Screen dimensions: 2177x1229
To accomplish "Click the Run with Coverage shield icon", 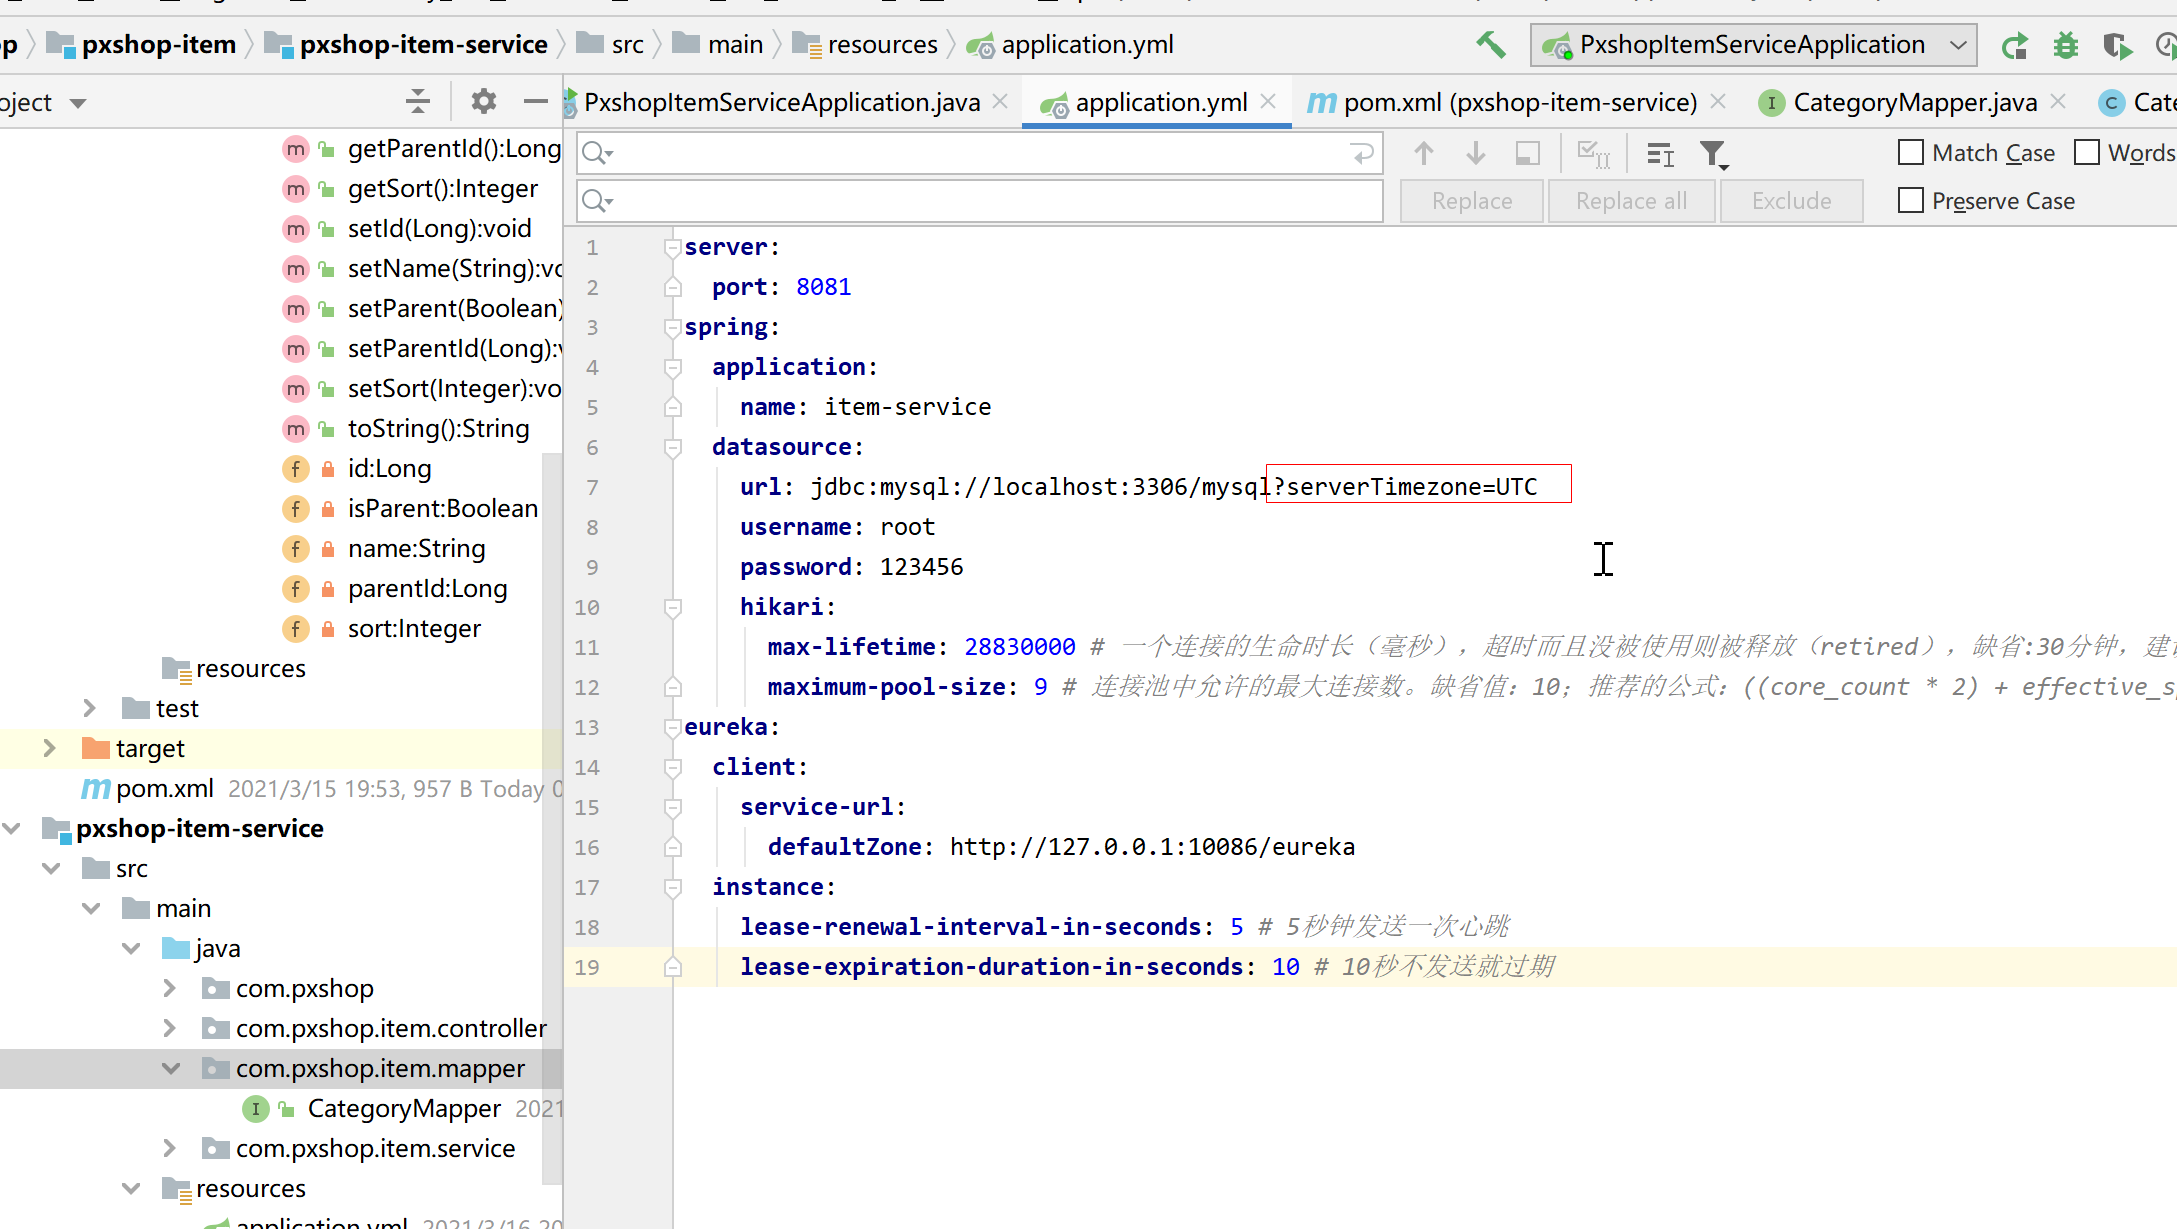I will (x=2115, y=46).
